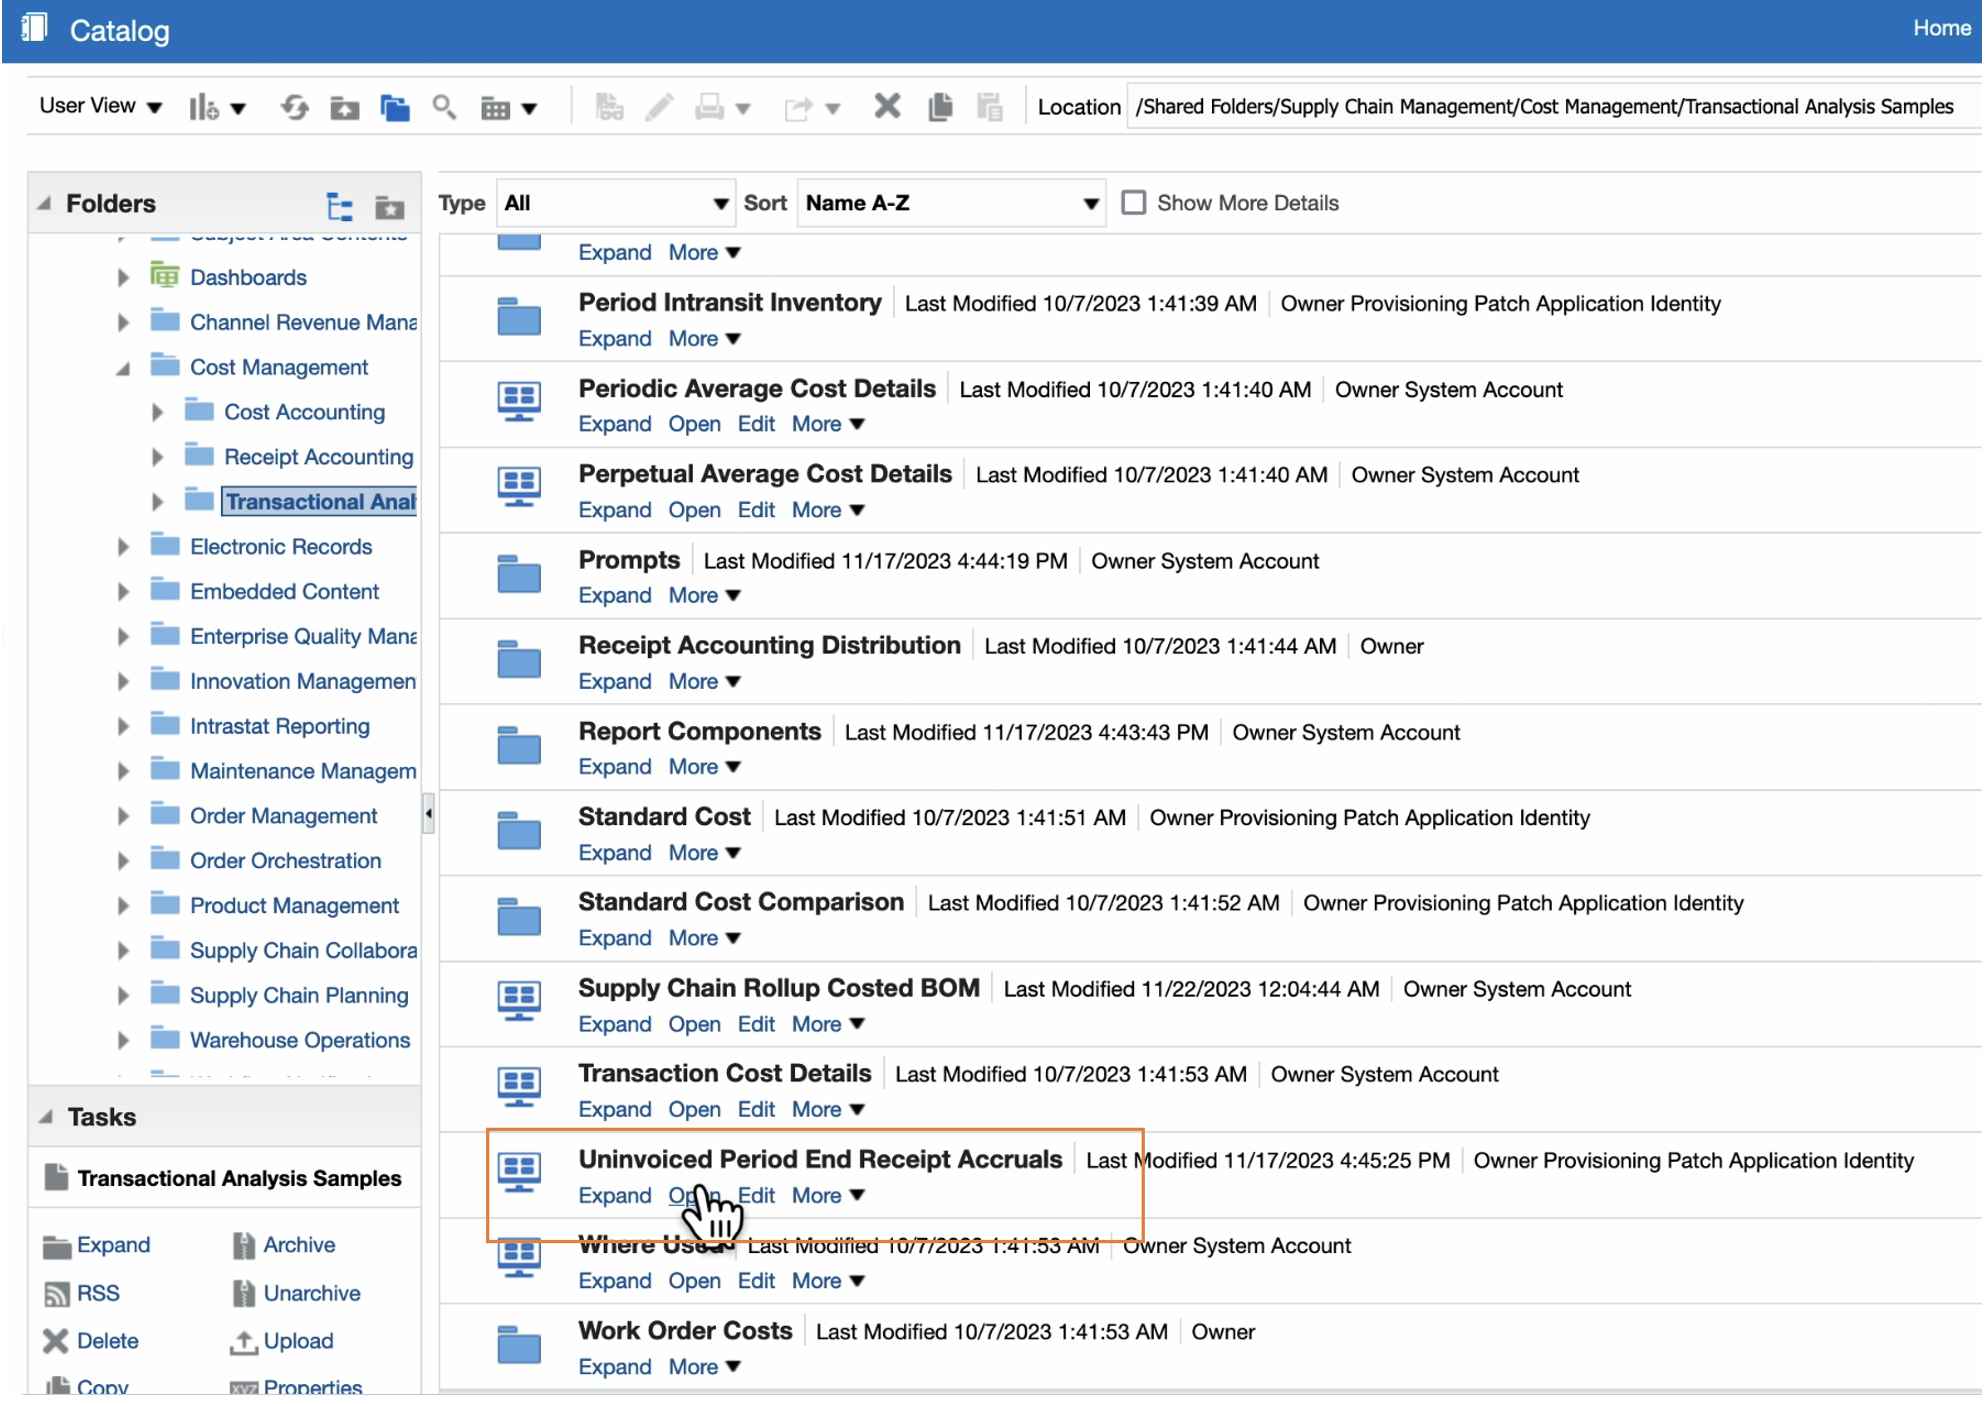
Task: Archive the folder using the zip icon
Action: coord(242,1244)
